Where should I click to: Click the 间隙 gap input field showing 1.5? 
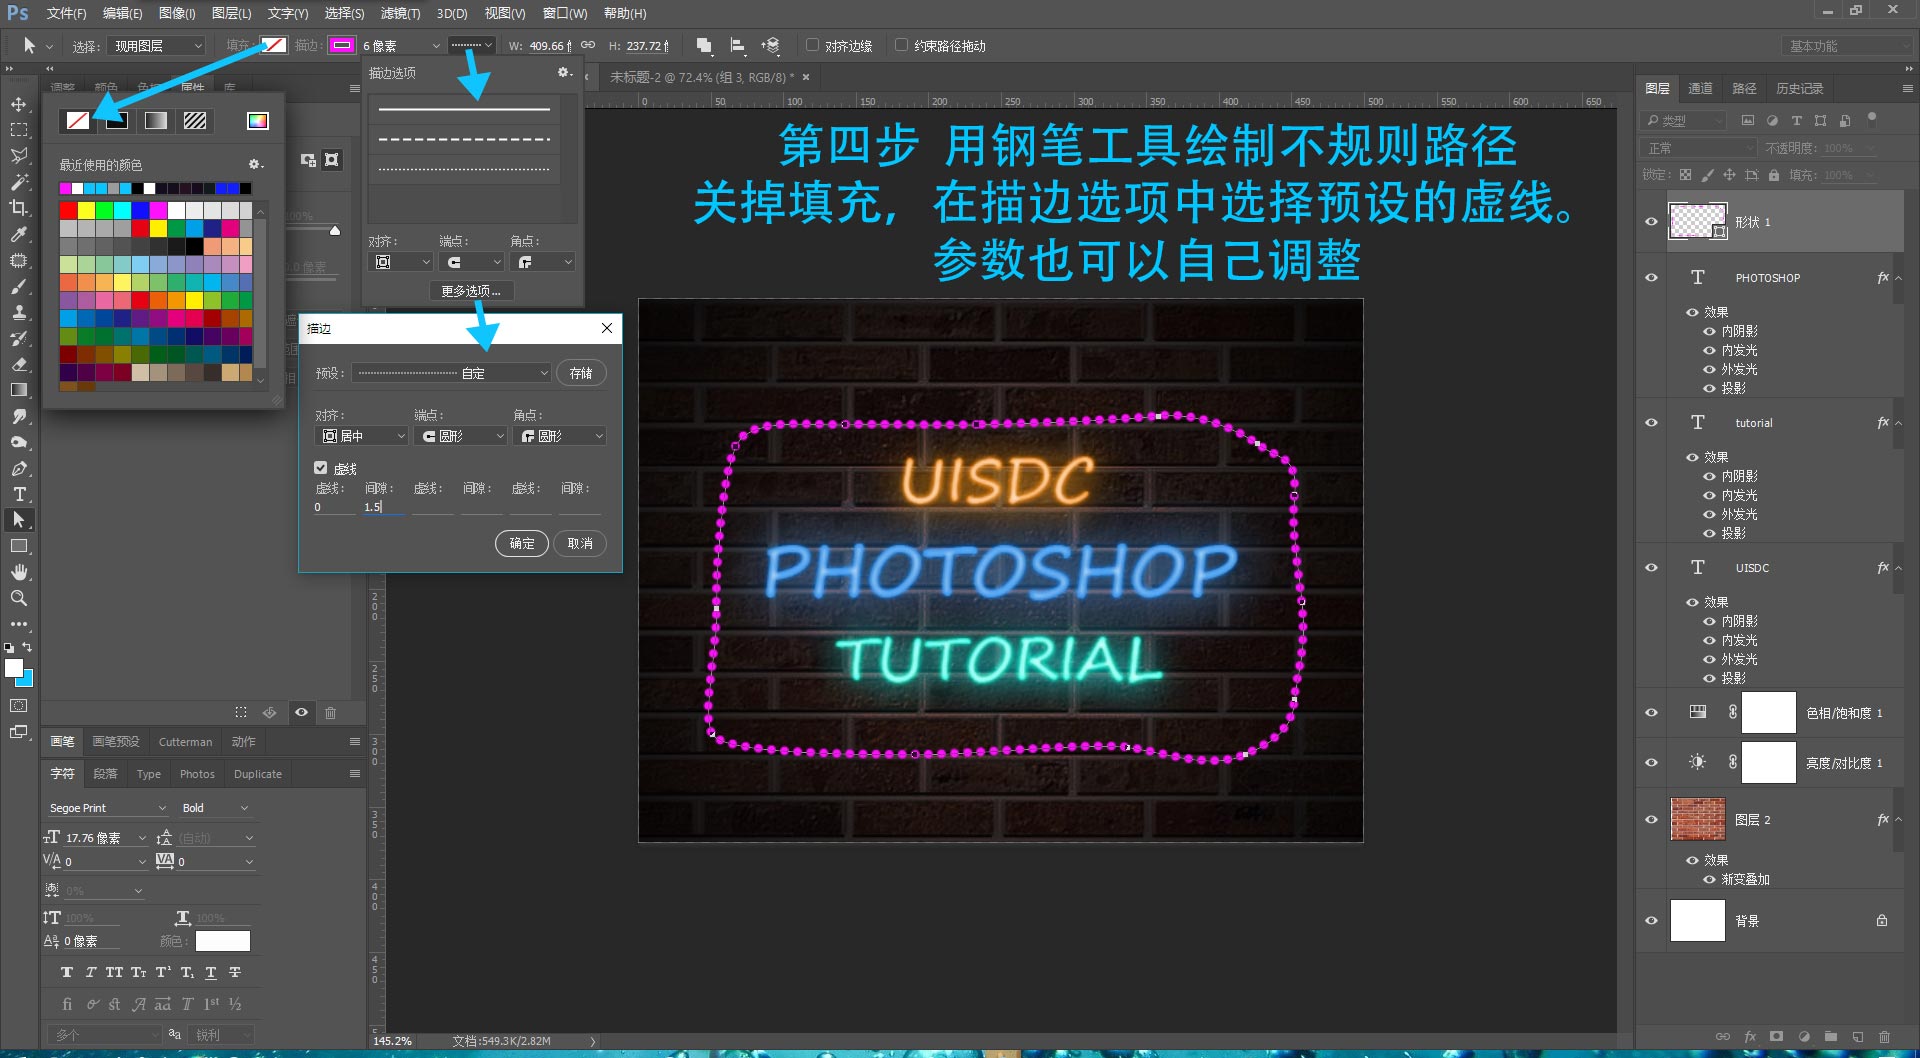383,507
